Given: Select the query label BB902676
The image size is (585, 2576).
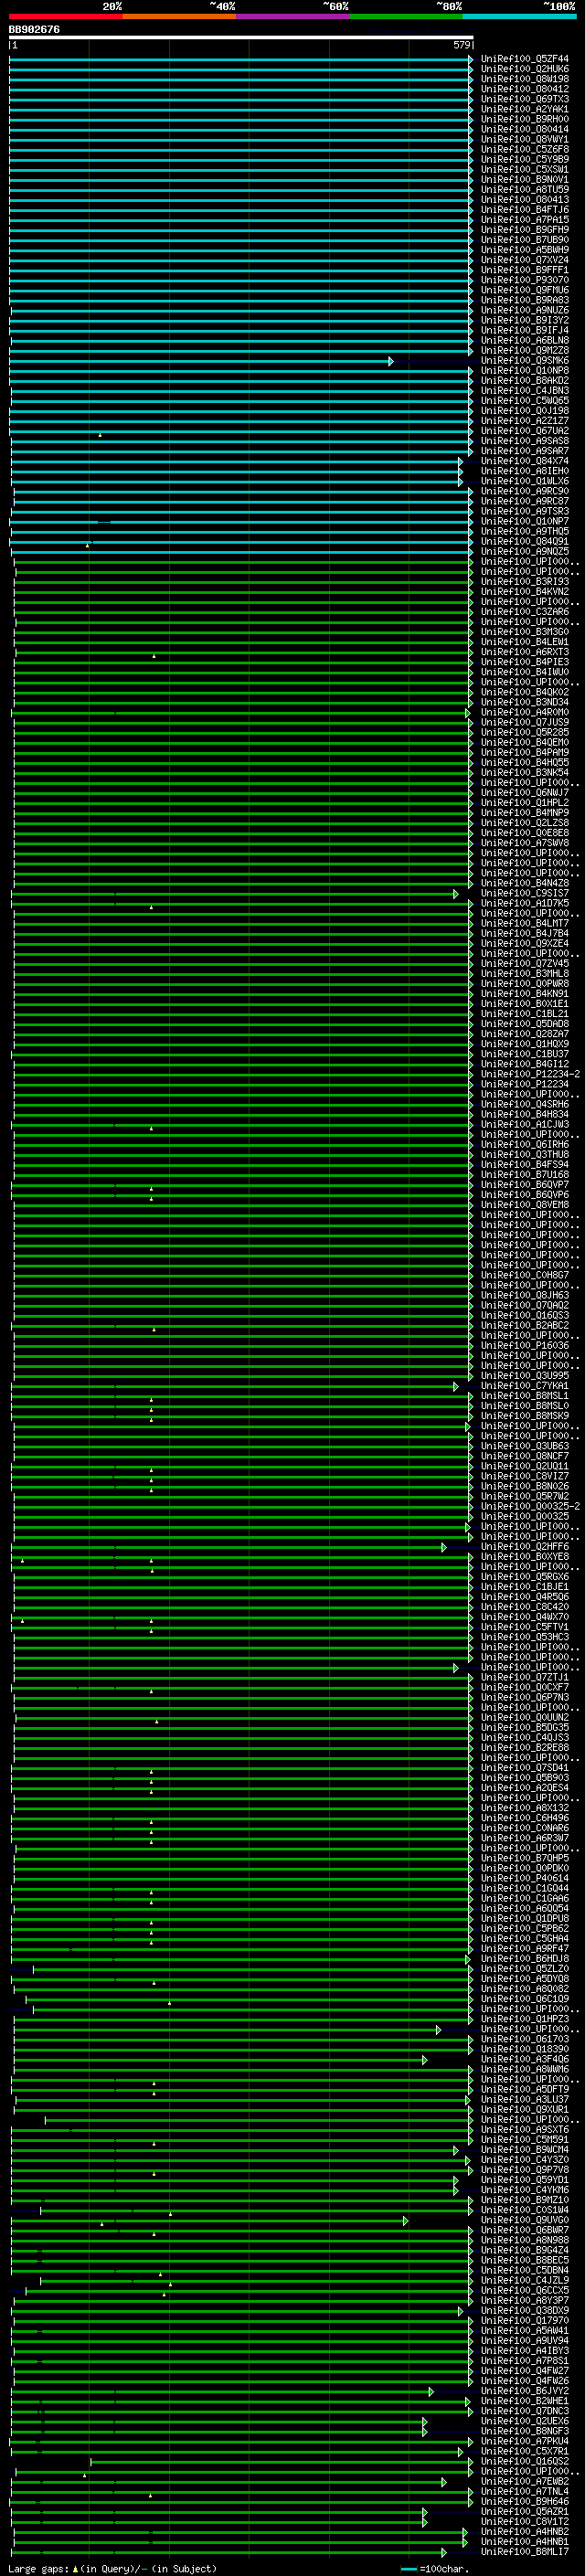Looking at the screenshot, I should (x=34, y=30).
